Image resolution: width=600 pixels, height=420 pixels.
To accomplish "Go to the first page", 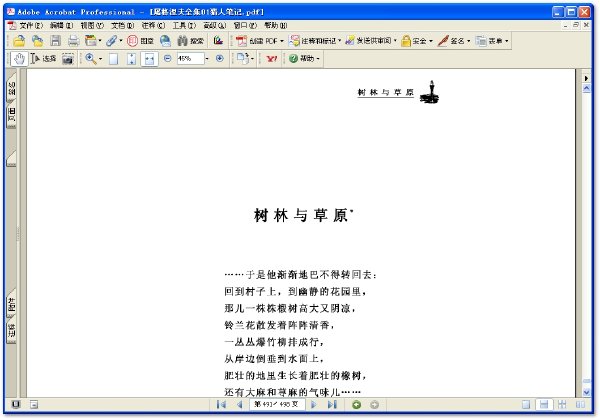I will point(221,404).
